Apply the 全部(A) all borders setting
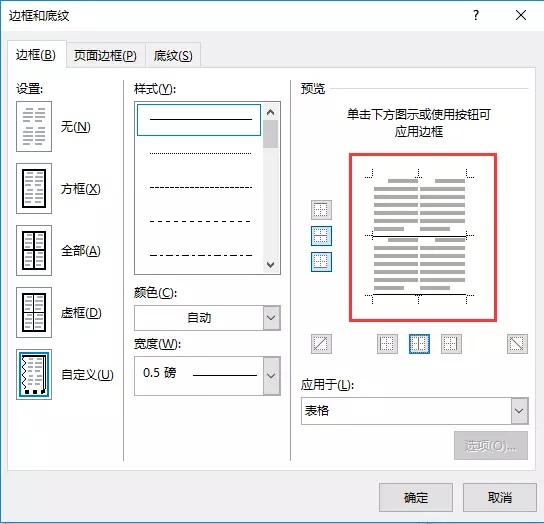 pyautogui.click(x=34, y=250)
